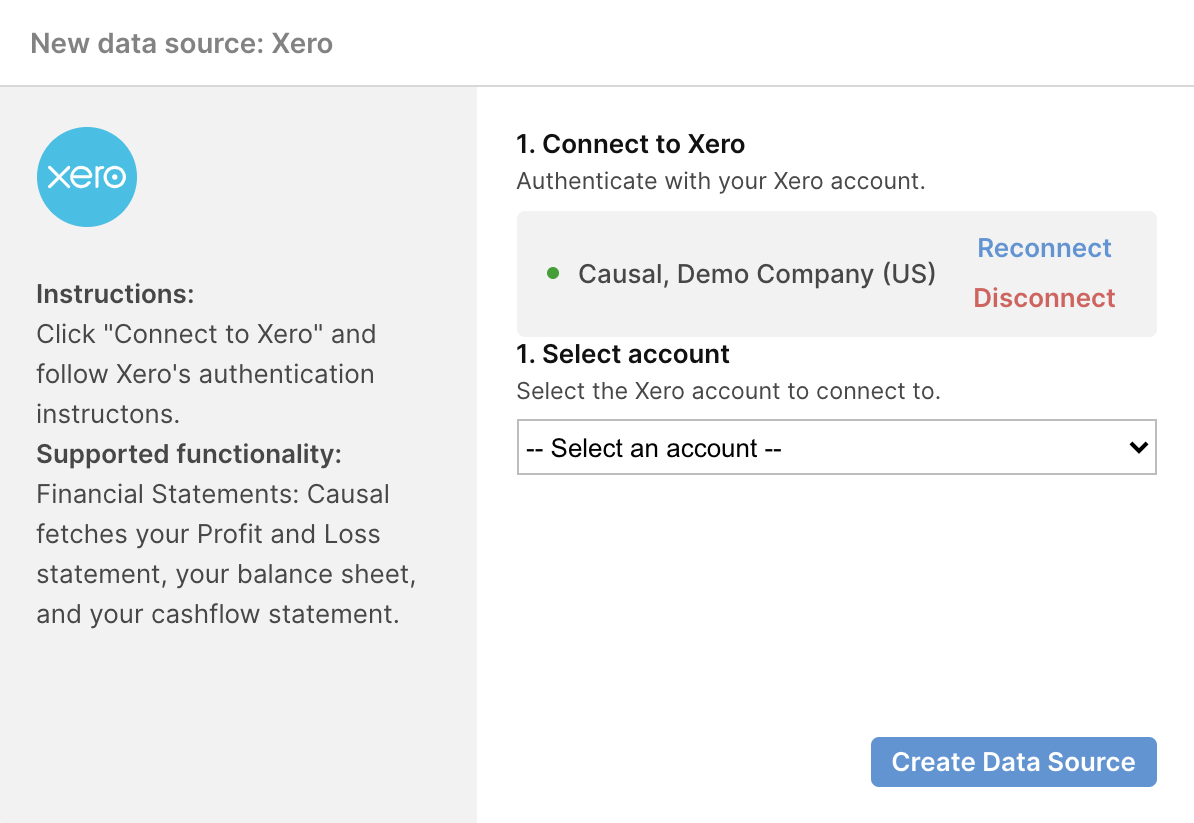Click the 'New data source: Xero' title
The image size is (1194, 823).
181,43
